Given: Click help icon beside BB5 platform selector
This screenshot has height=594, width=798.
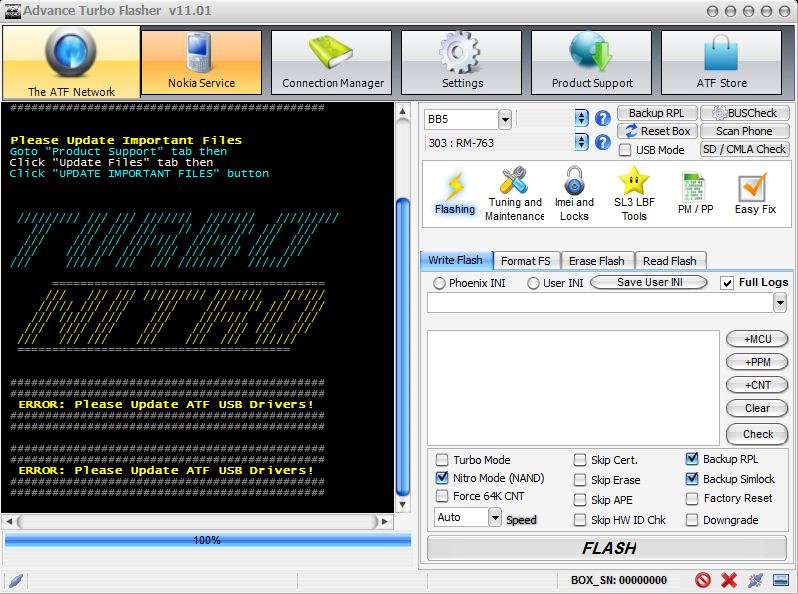Looking at the screenshot, I should pyautogui.click(x=603, y=119).
